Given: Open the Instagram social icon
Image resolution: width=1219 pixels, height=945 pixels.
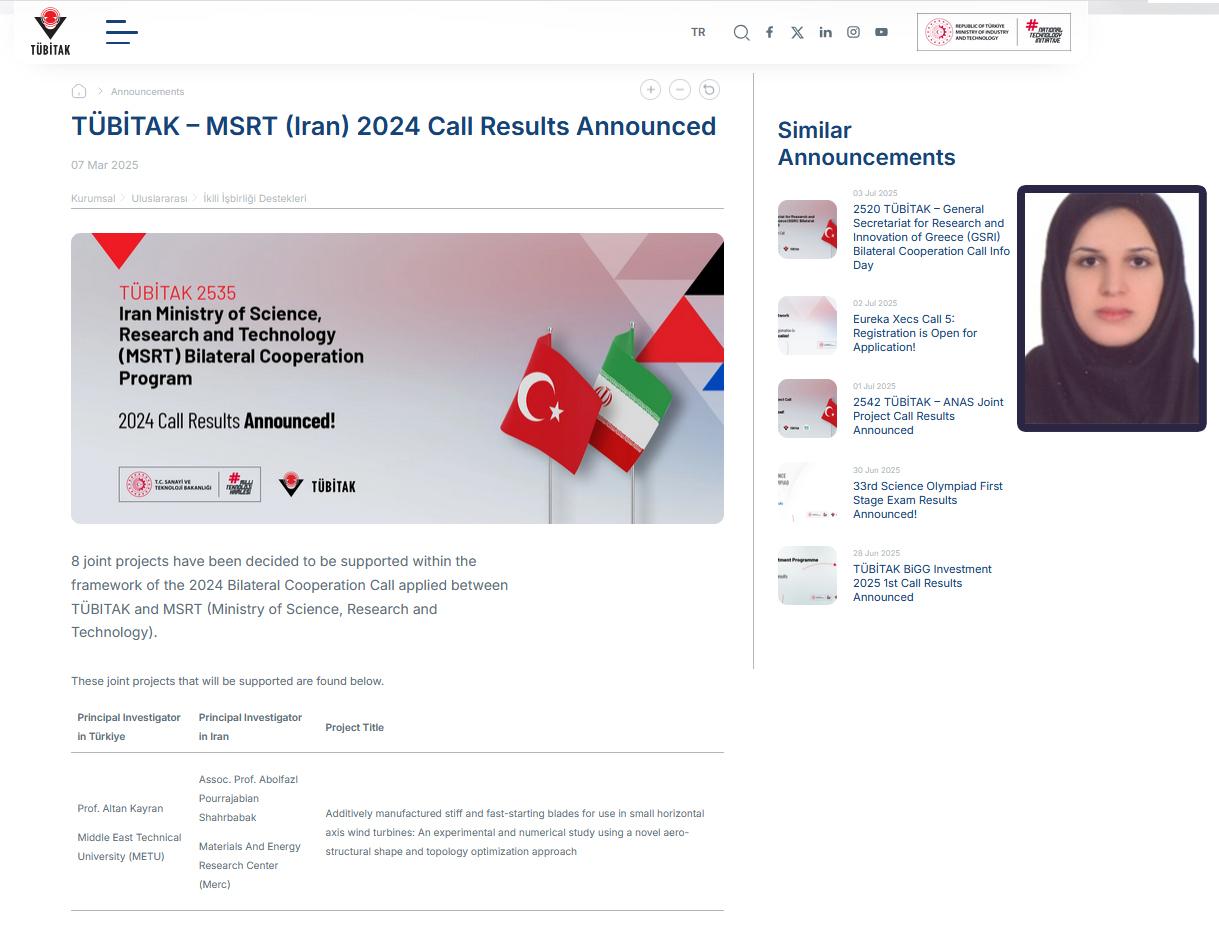Looking at the screenshot, I should click(x=853, y=33).
